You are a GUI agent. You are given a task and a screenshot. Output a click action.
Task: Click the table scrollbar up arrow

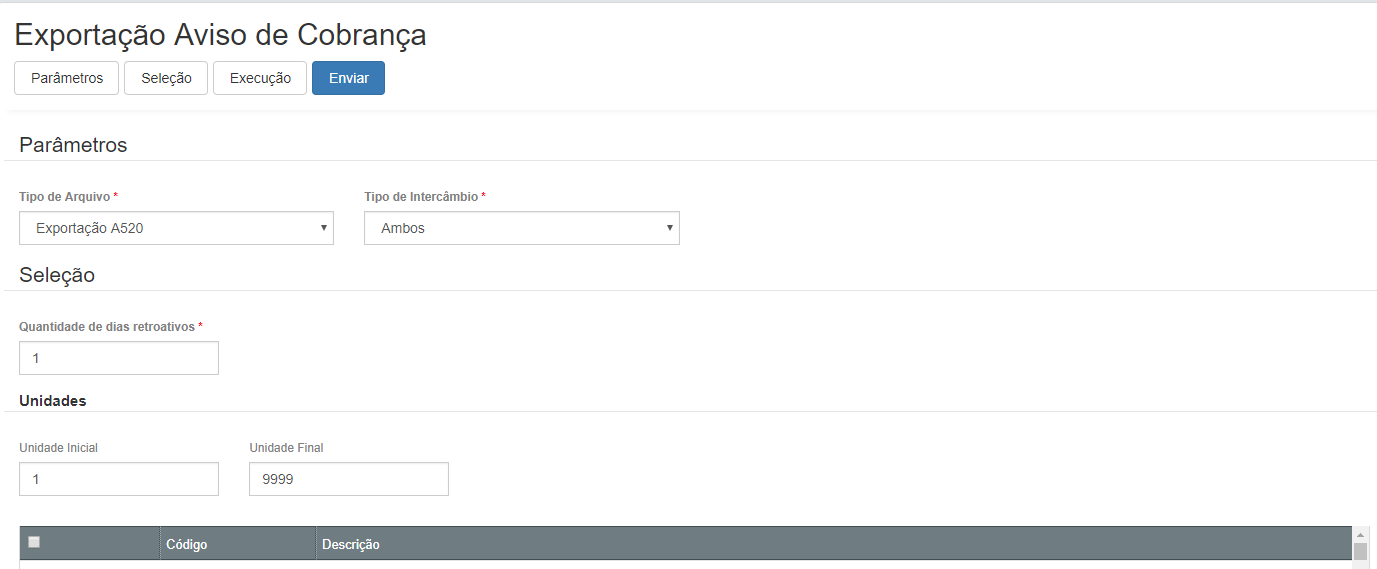1360,535
